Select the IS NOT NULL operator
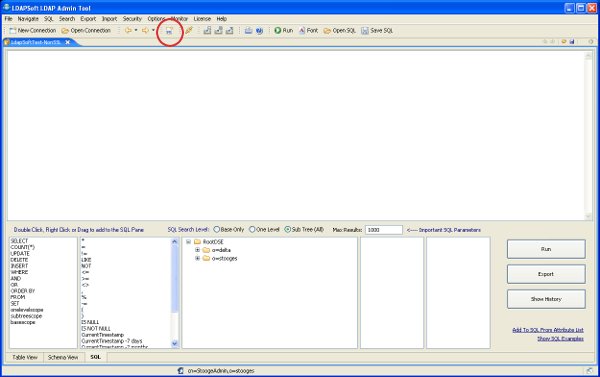 pos(96,329)
